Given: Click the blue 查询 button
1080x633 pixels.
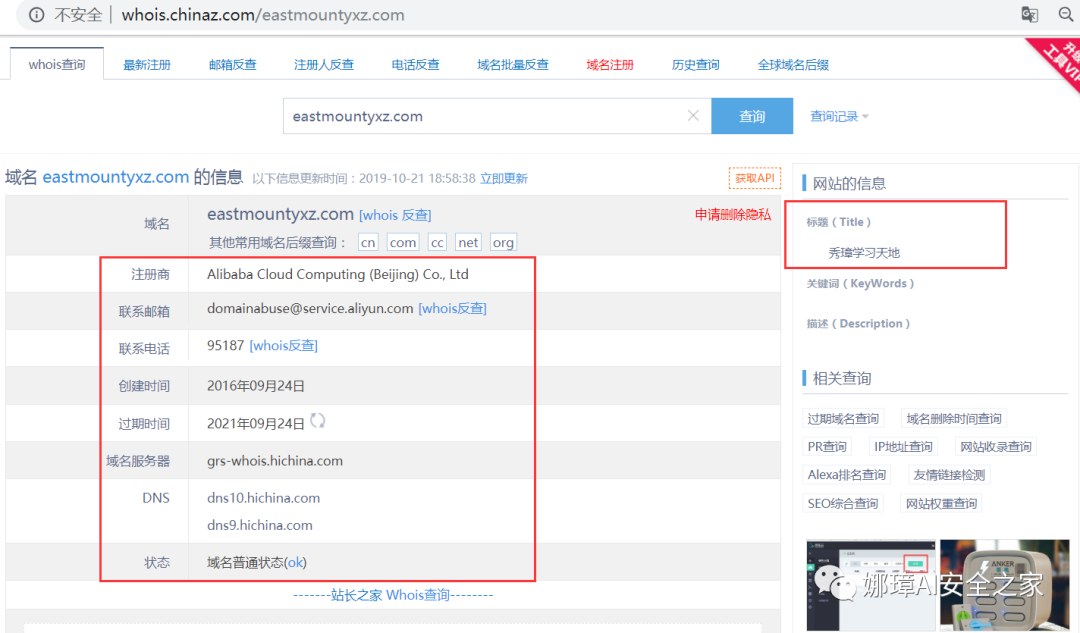Looking at the screenshot, I should click(x=752, y=116).
